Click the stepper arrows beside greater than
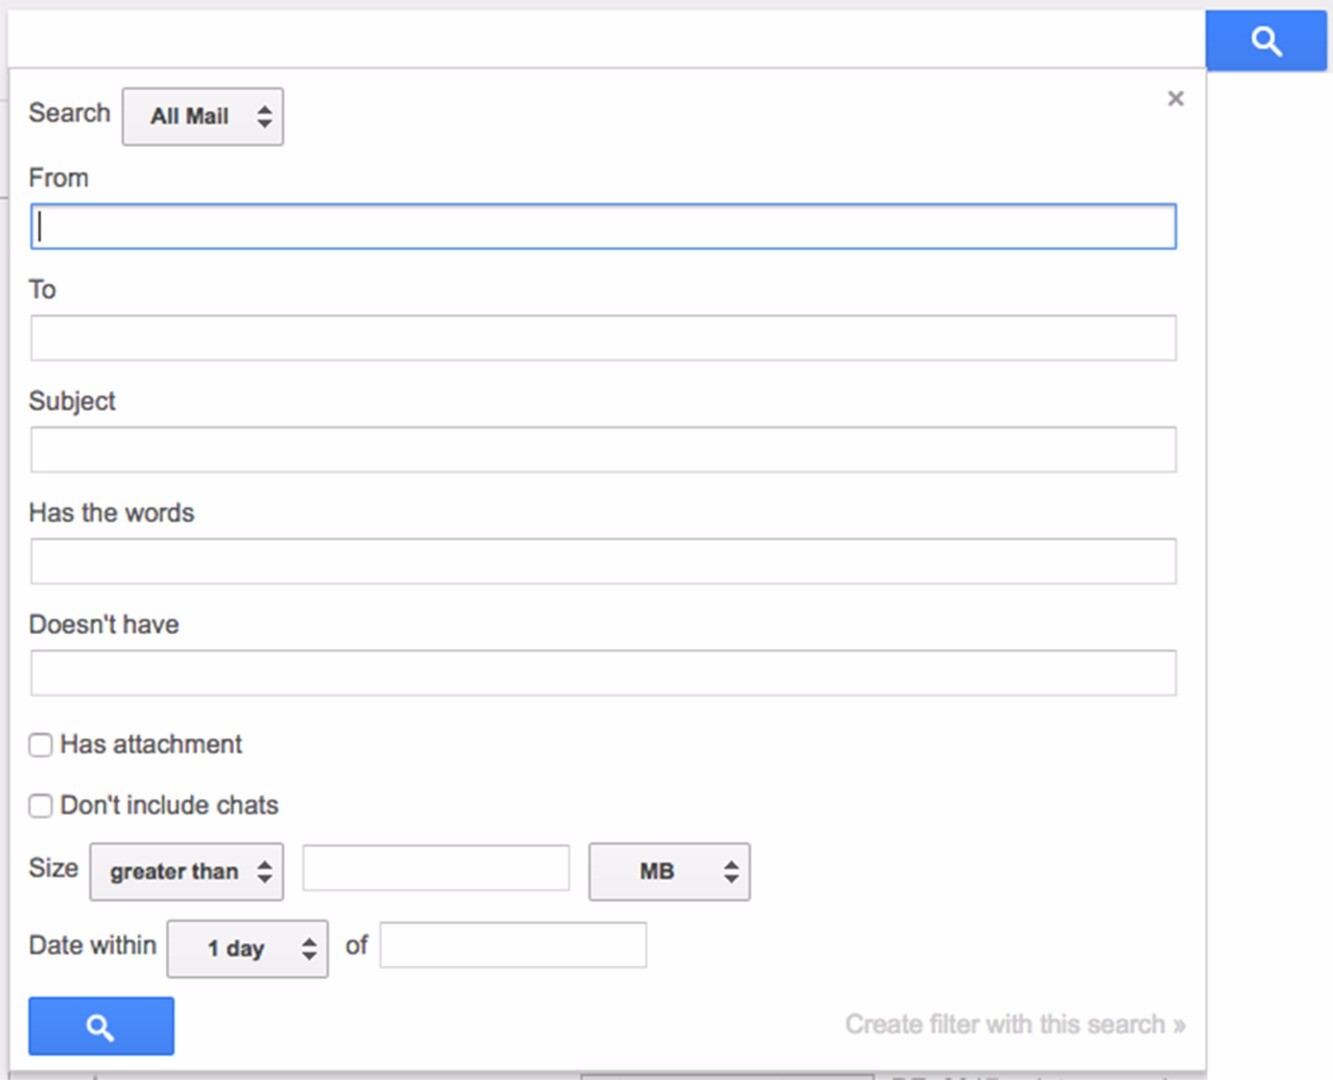Image resolution: width=1333 pixels, height=1080 pixels. 263,871
